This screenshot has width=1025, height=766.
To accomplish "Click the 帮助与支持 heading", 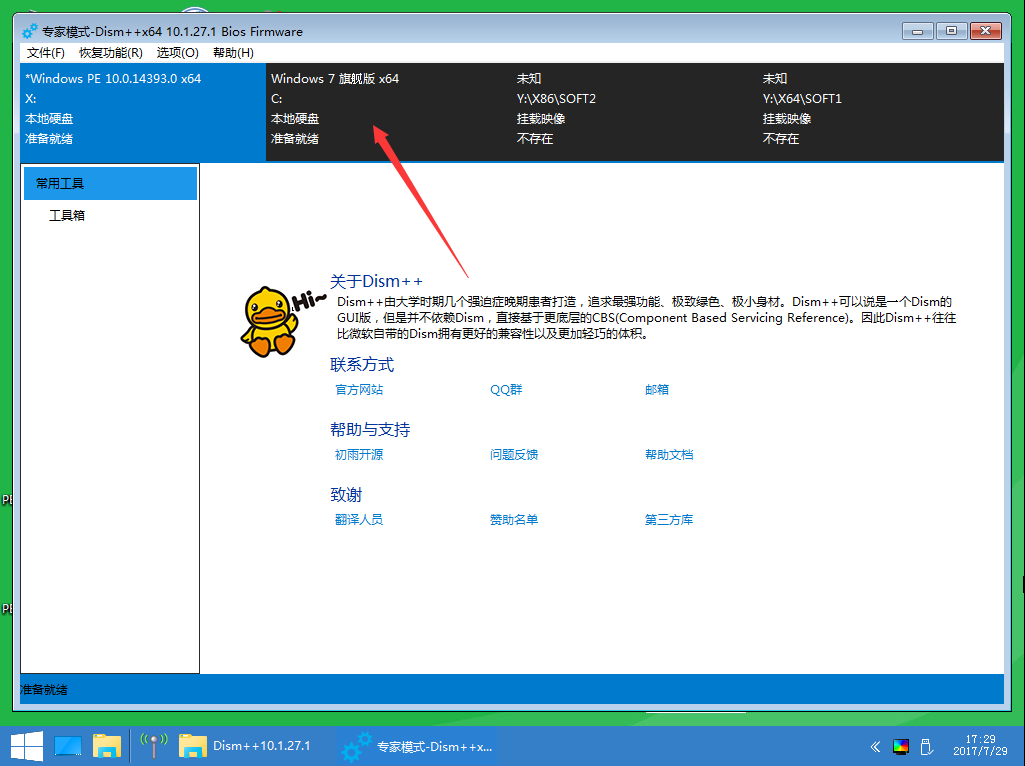I will [370, 429].
